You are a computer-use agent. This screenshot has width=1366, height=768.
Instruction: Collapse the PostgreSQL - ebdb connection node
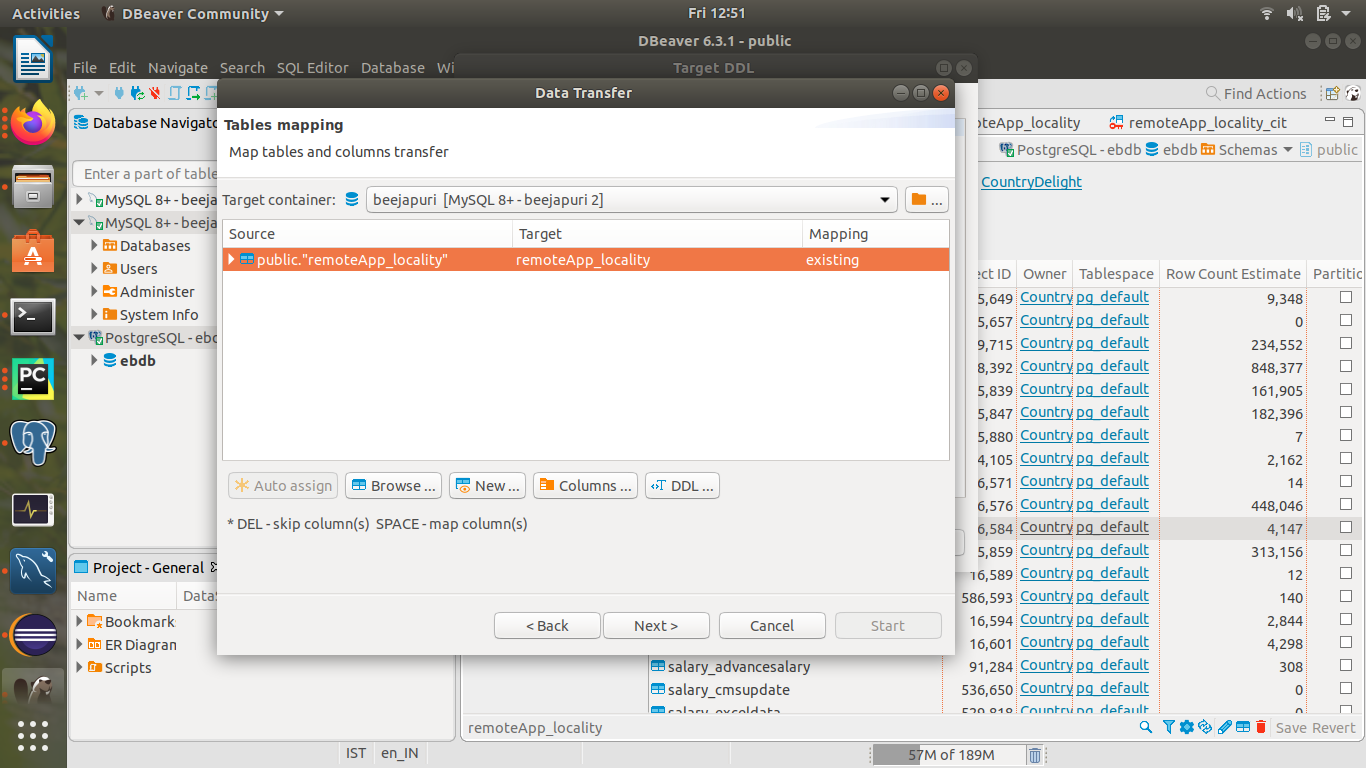point(78,337)
